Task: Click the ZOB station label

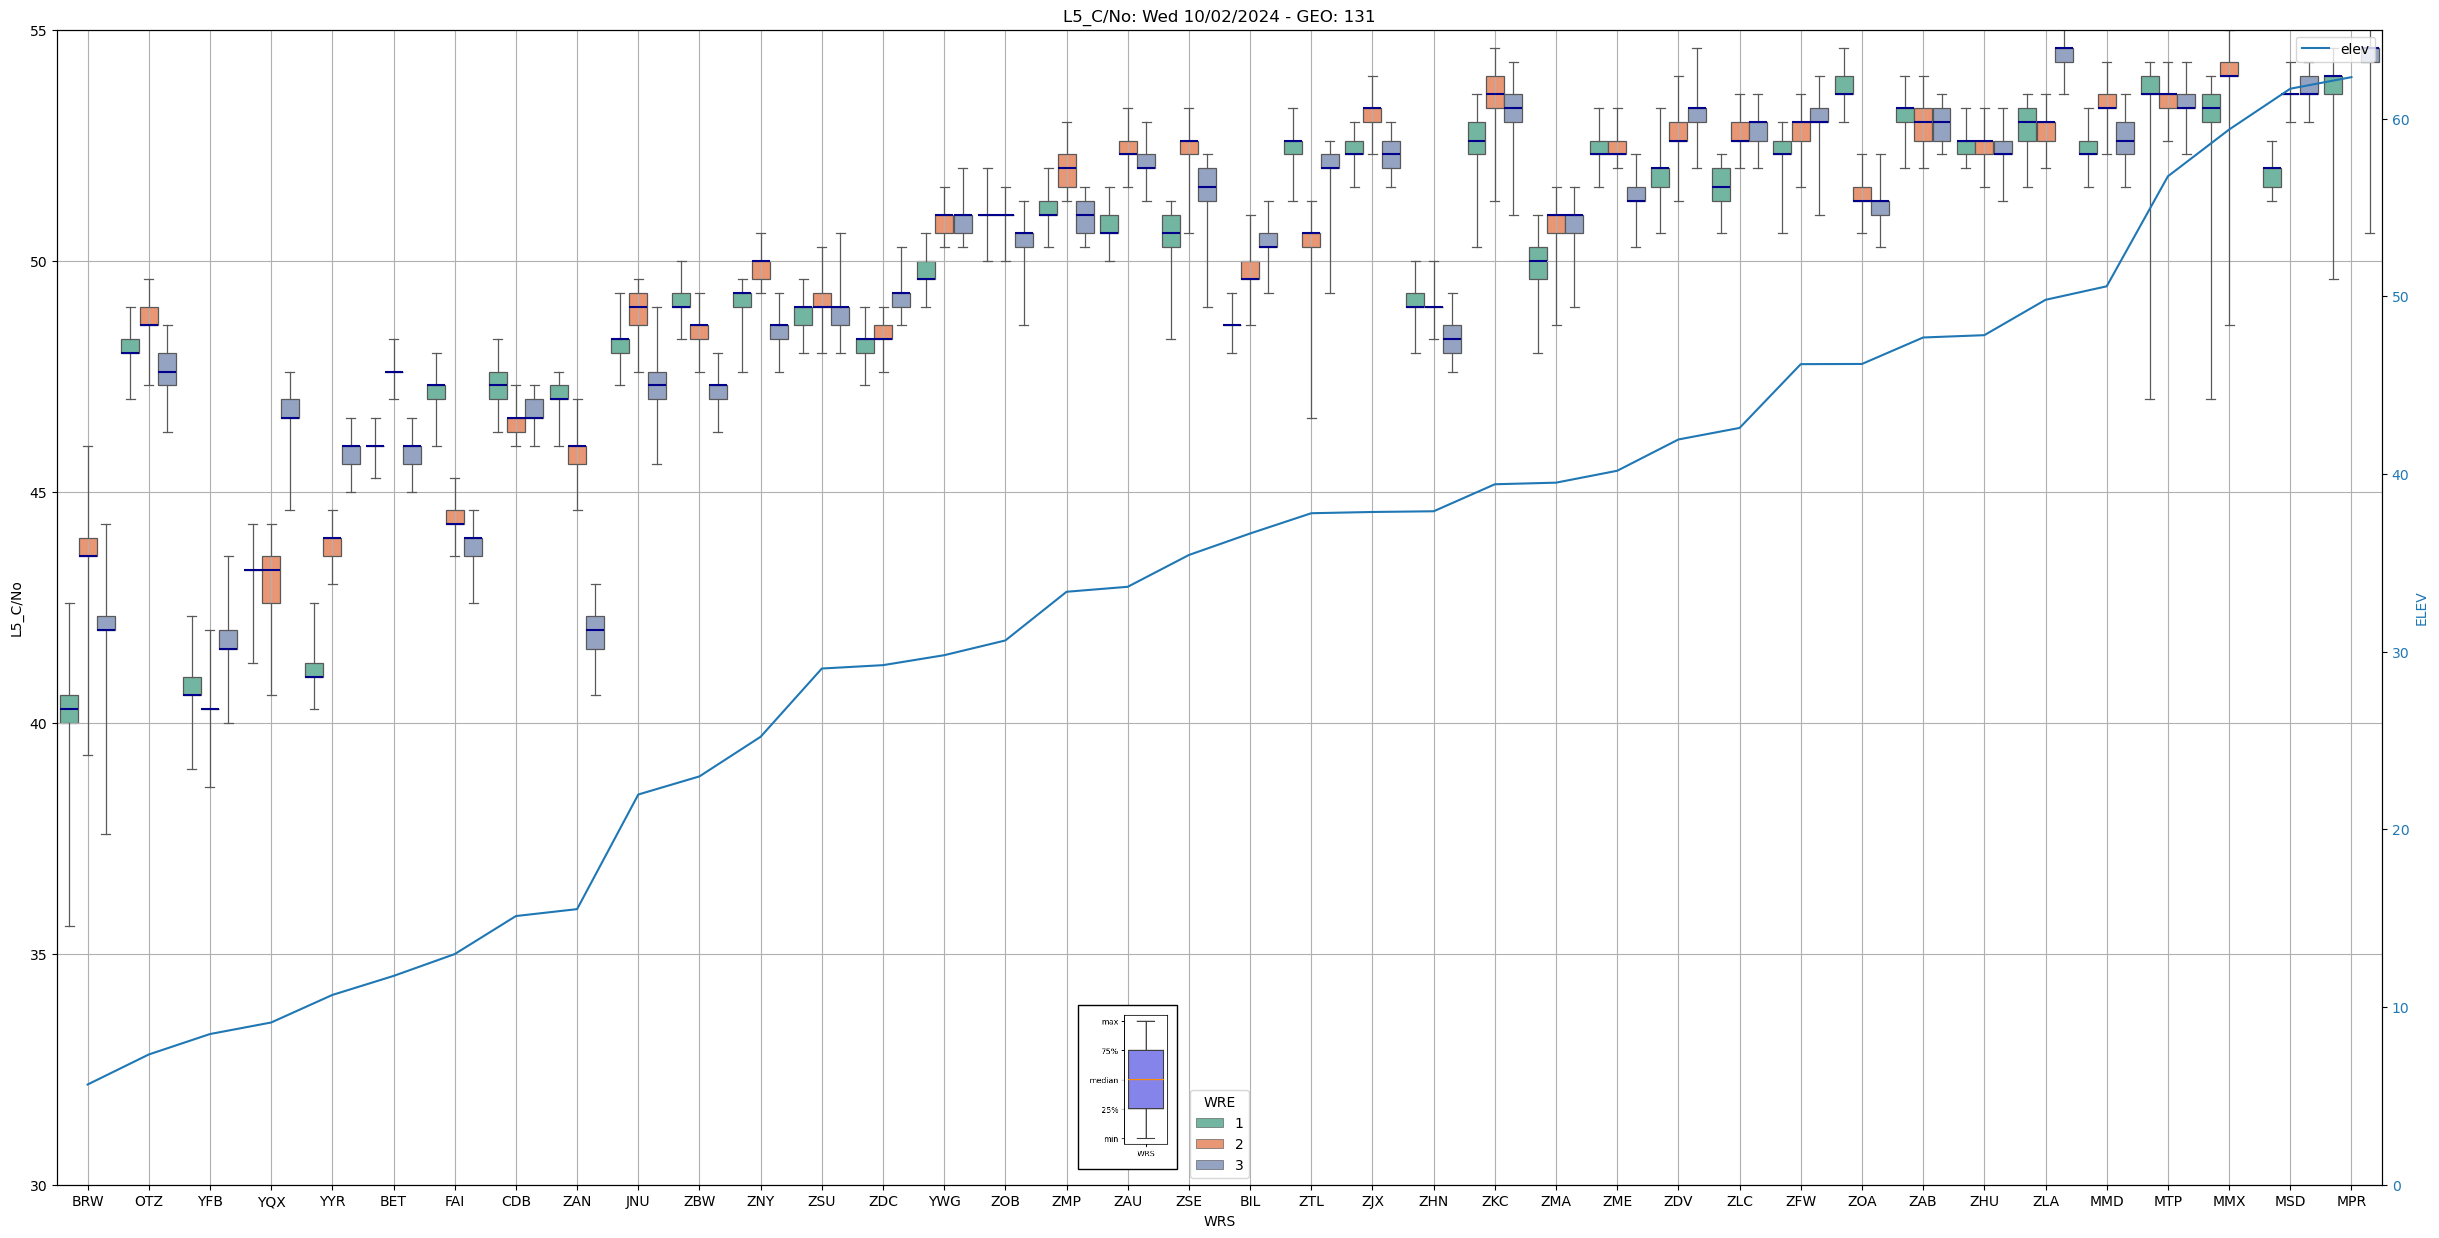Action: 1005,1201
